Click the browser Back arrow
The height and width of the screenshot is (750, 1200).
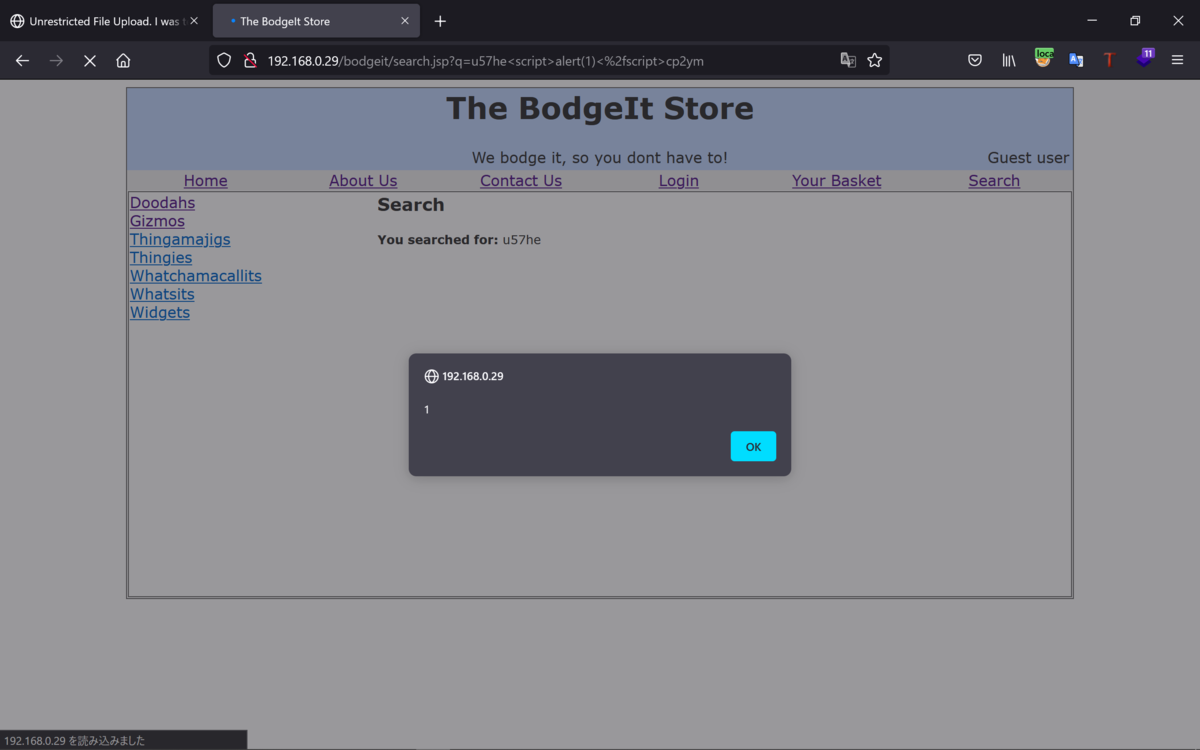tap(22, 61)
